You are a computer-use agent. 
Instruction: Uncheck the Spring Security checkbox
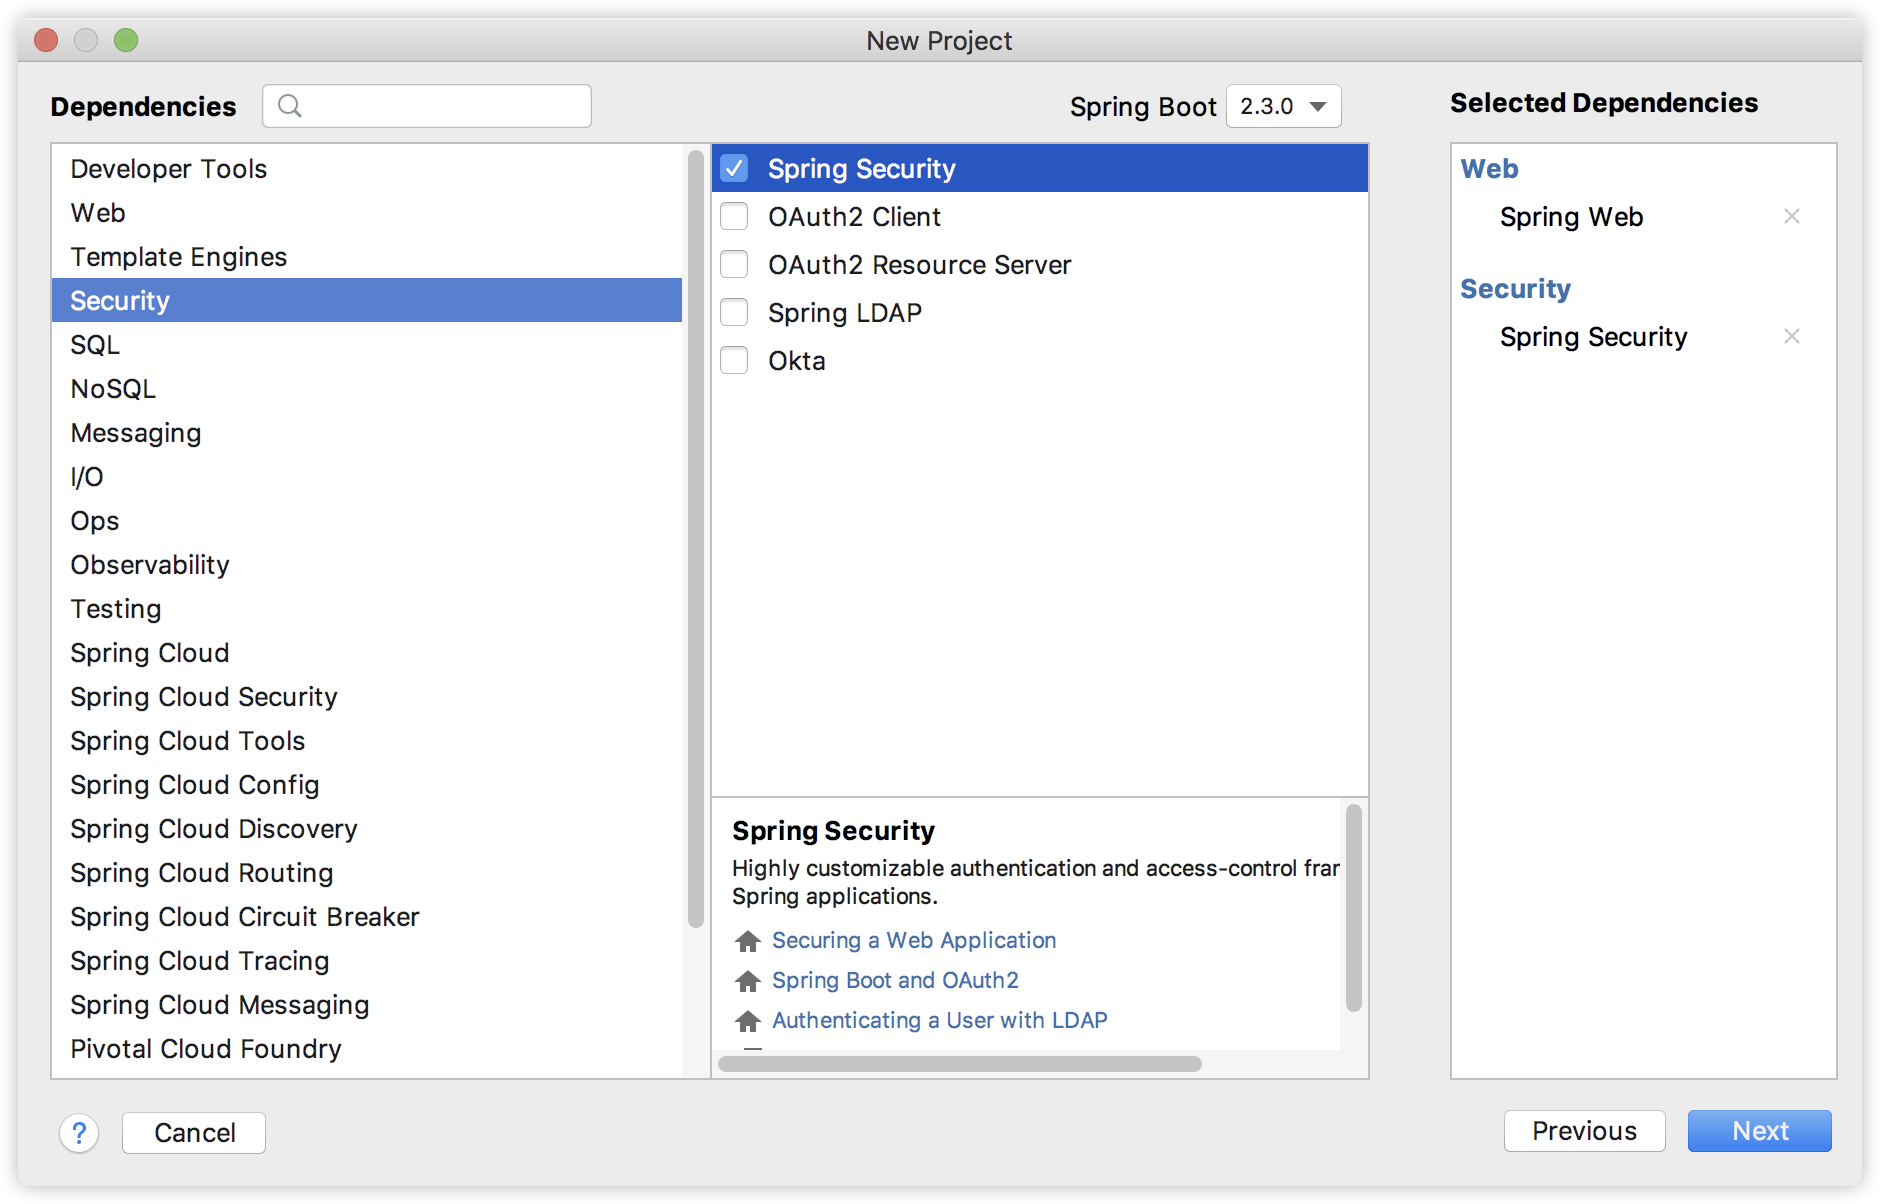(734, 168)
